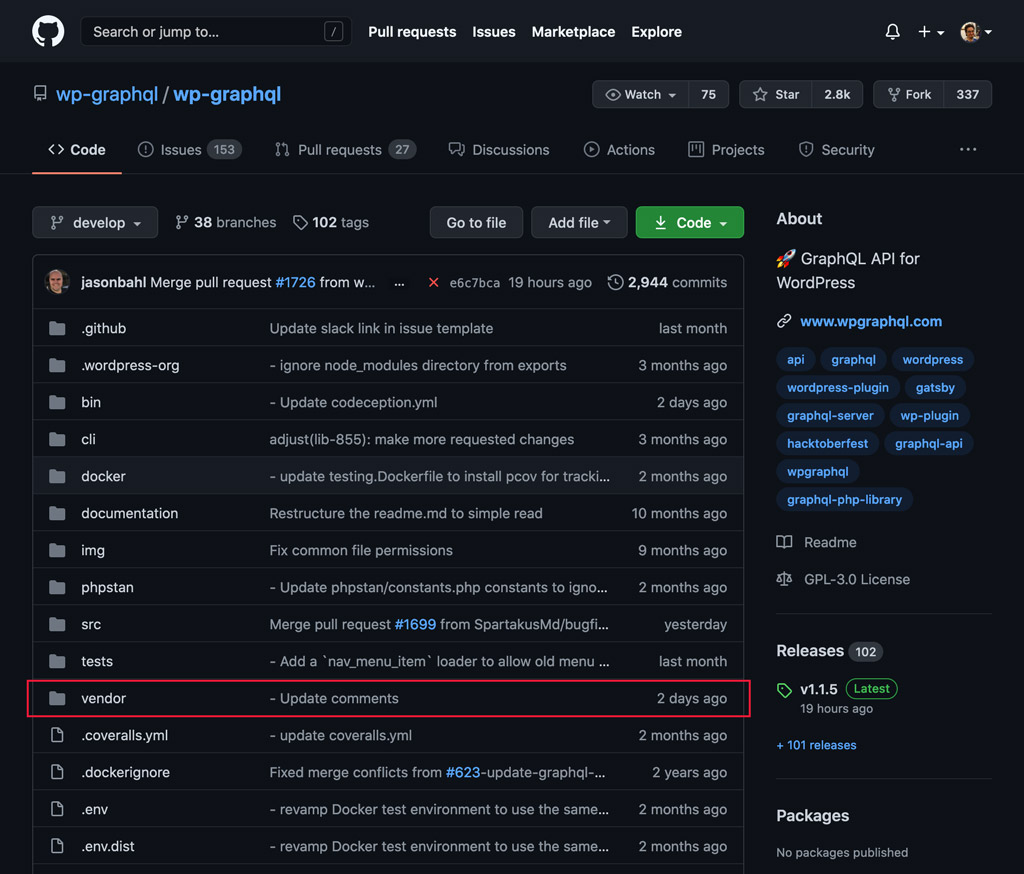Open .env.dist file icon
The height and width of the screenshot is (874, 1024).
click(x=57, y=846)
